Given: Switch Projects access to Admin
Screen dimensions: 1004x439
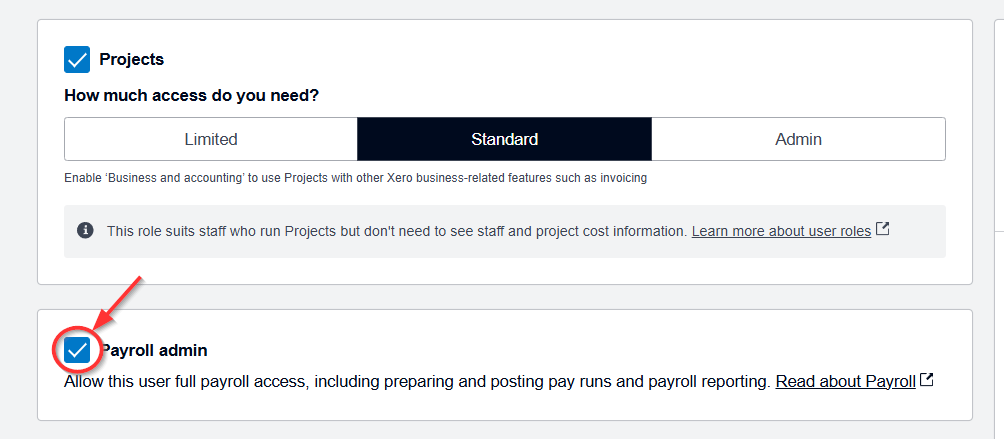Looking at the screenshot, I should [x=798, y=139].
